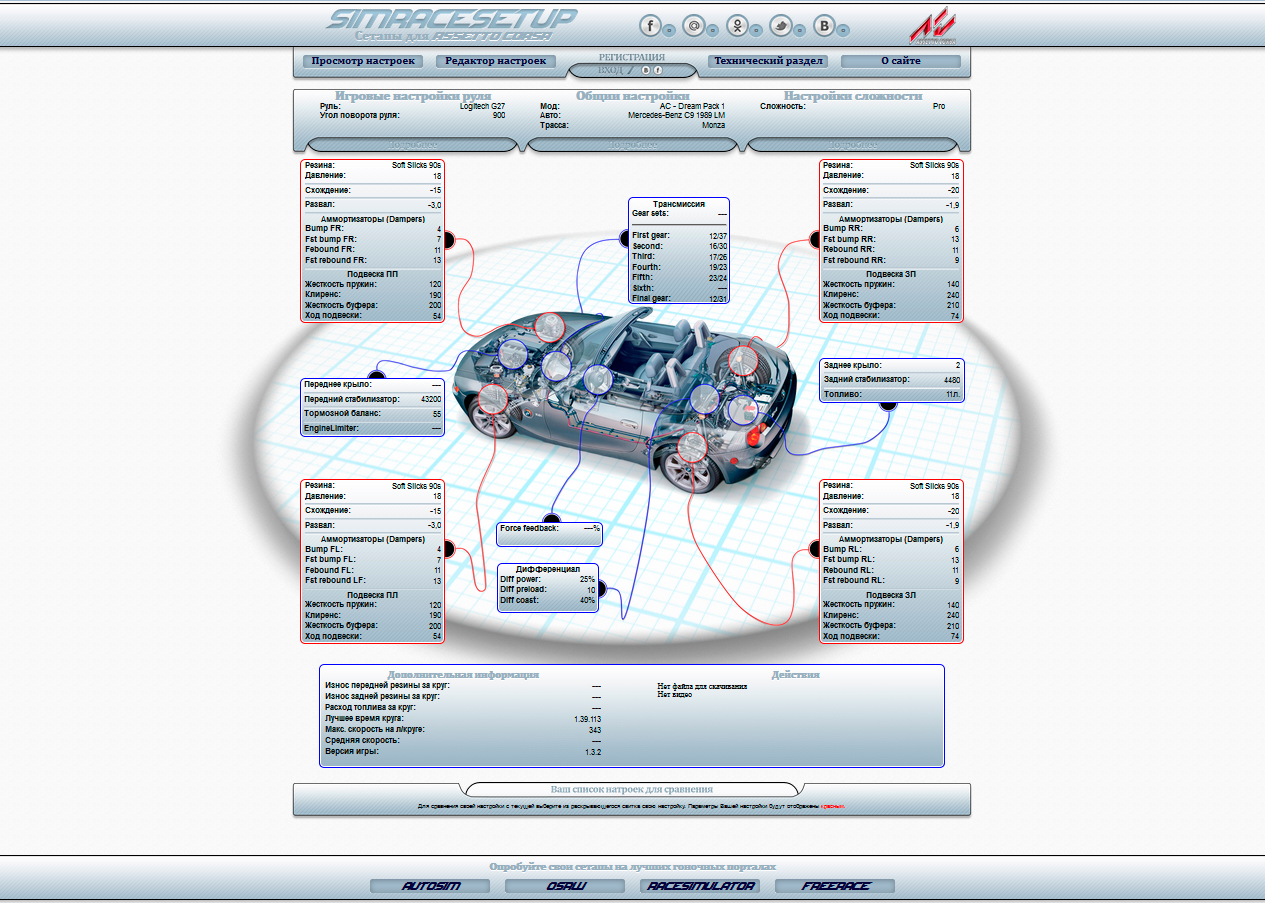Click 'Mercedes-Benz C9 1989 LM' car value
This screenshot has width=1265, height=903.
point(676,115)
